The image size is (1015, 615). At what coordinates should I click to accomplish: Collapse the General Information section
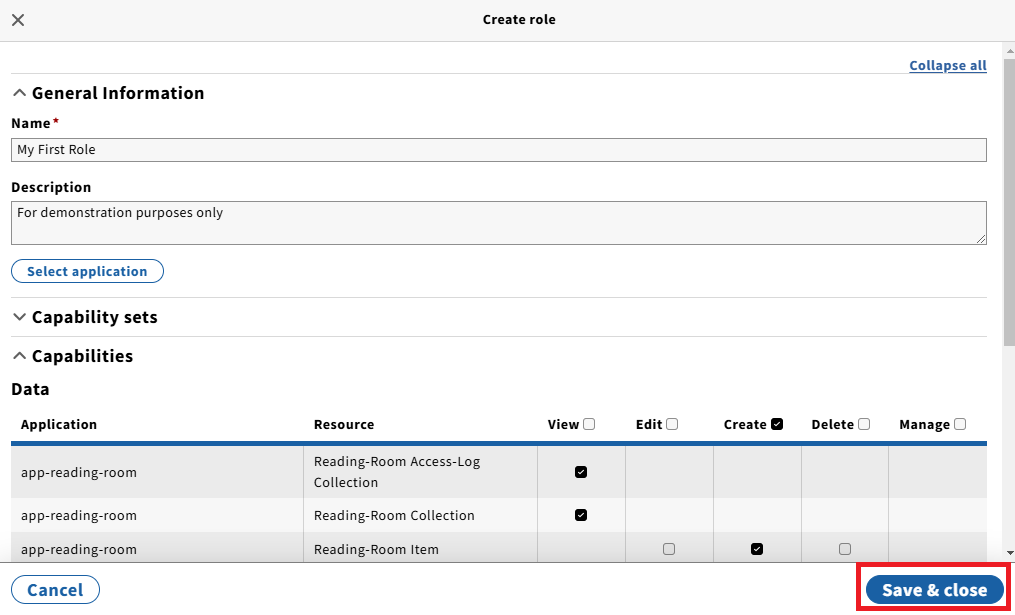click(x=108, y=93)
